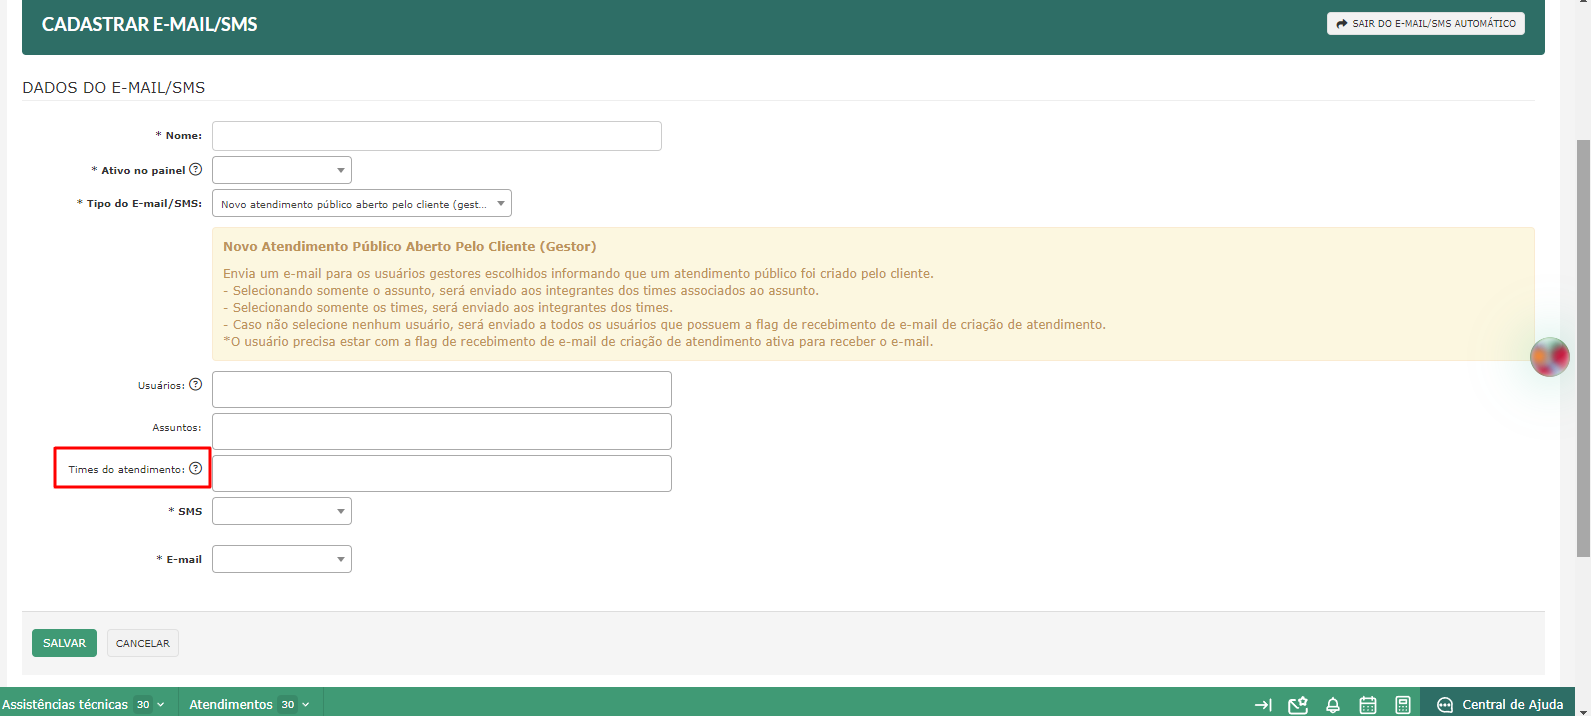Click the Assuntos multi-select field

tap(442, 431)
